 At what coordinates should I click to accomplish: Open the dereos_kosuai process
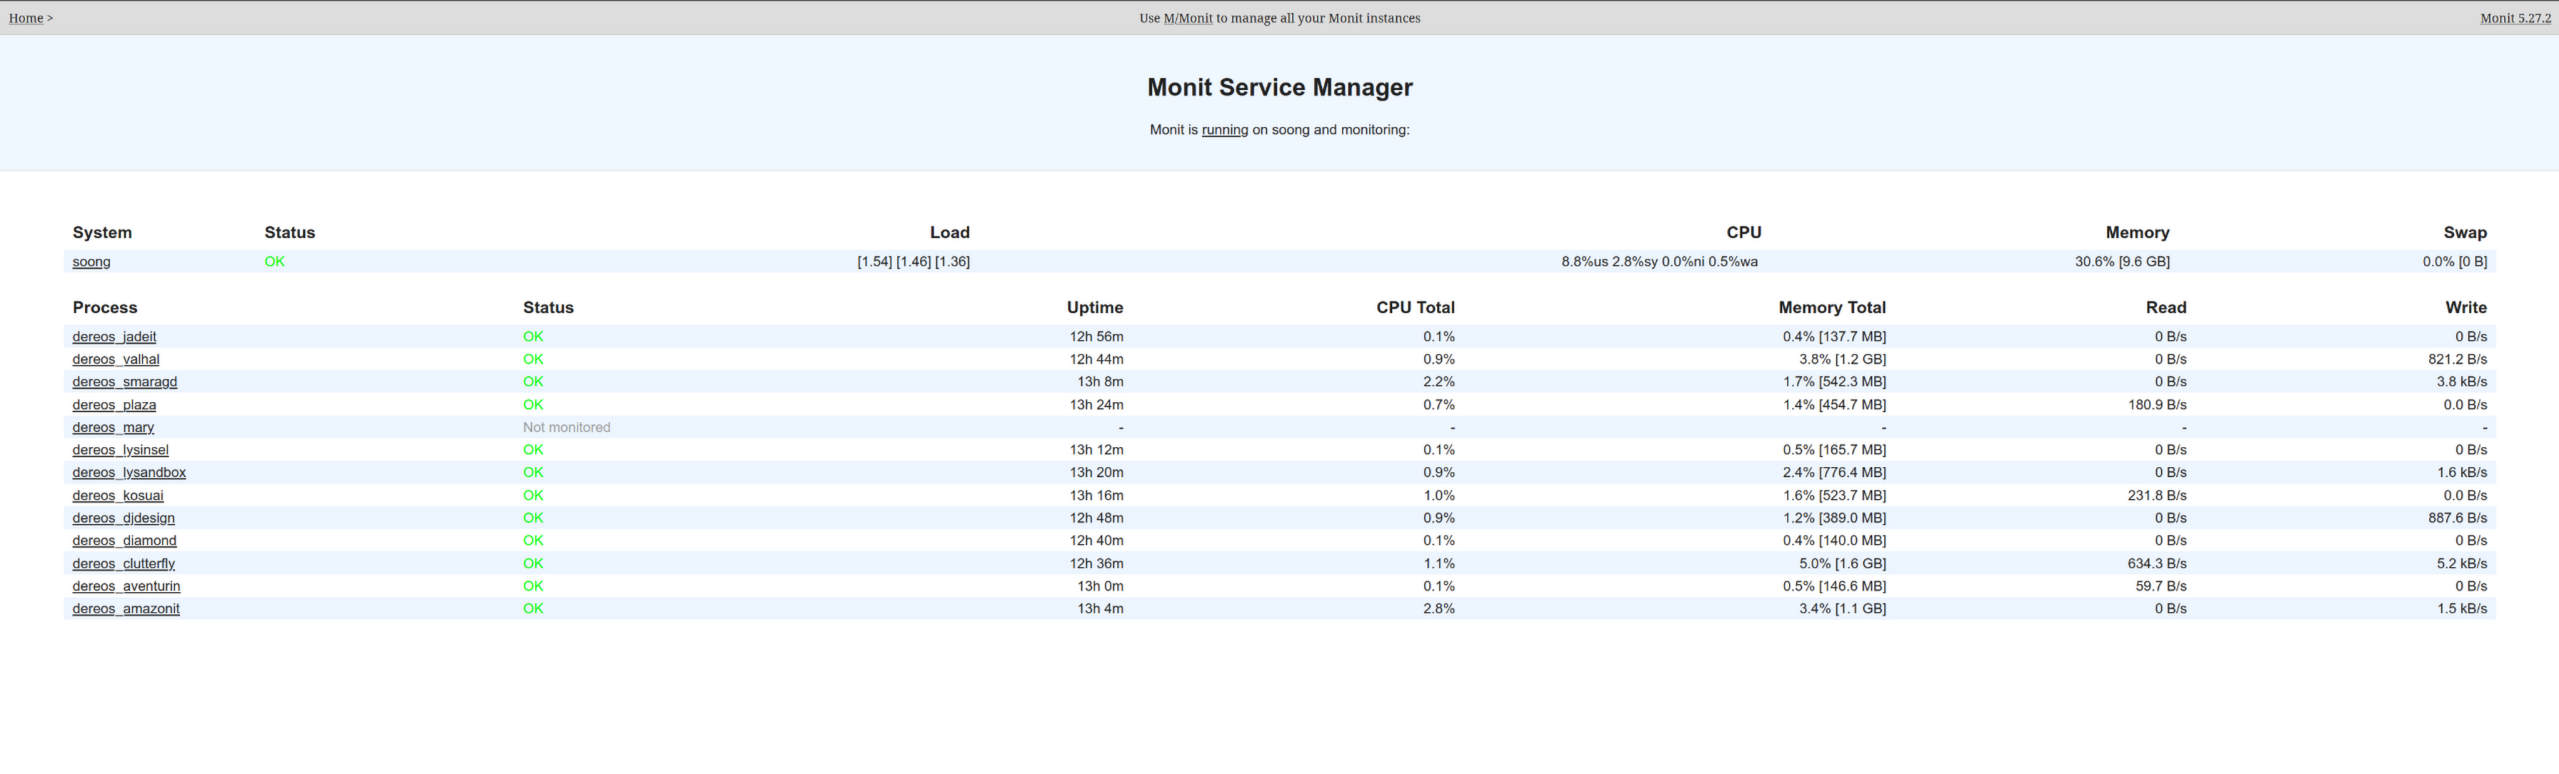coord(118,495)
